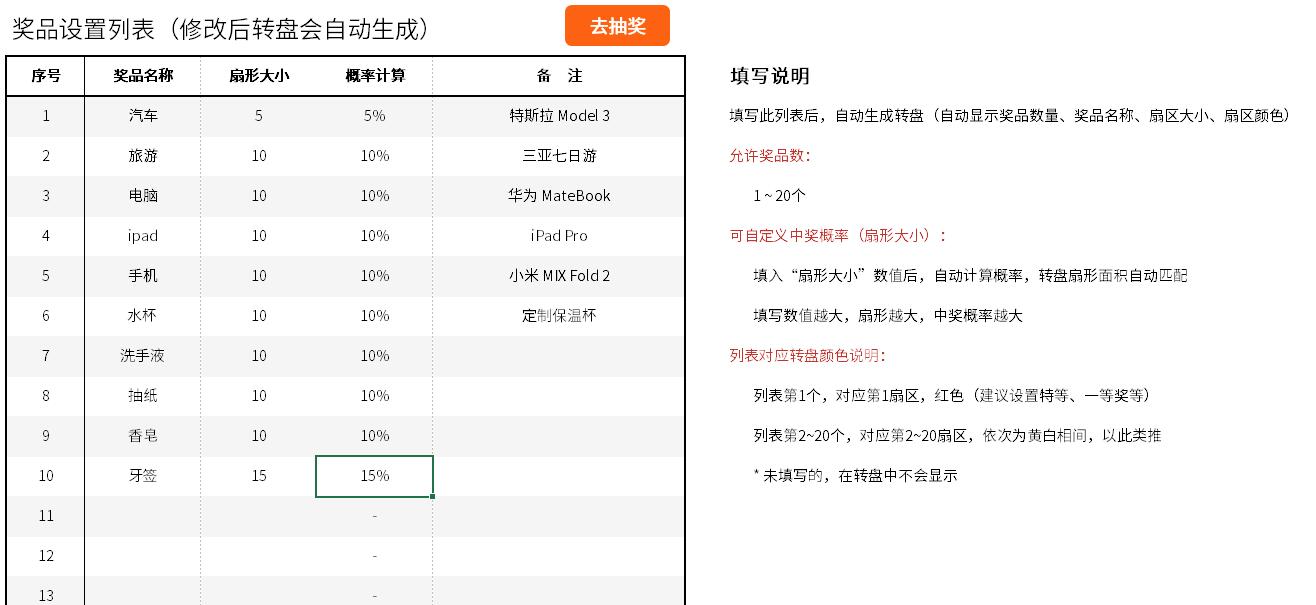The image size is (1316, 605).
Task: Click the 旅游 prize name cell
Action: tap(143, 156)
